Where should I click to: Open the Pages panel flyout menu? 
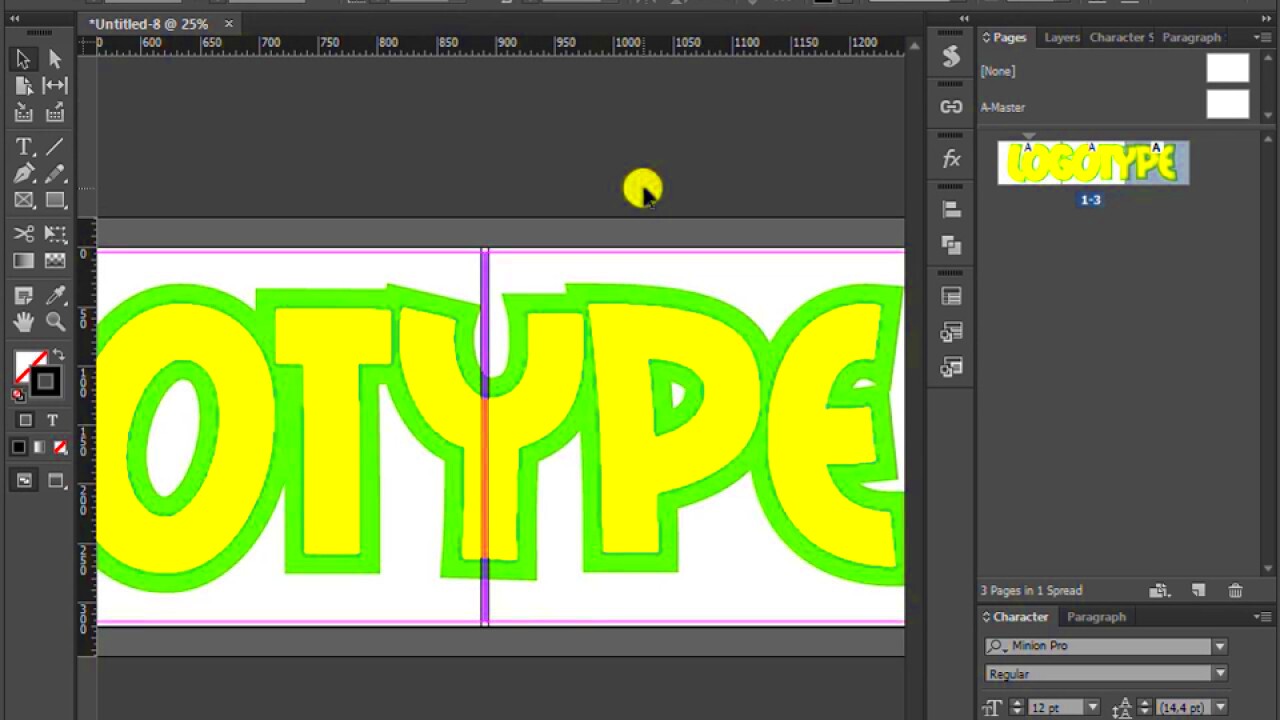(1261, 37)
